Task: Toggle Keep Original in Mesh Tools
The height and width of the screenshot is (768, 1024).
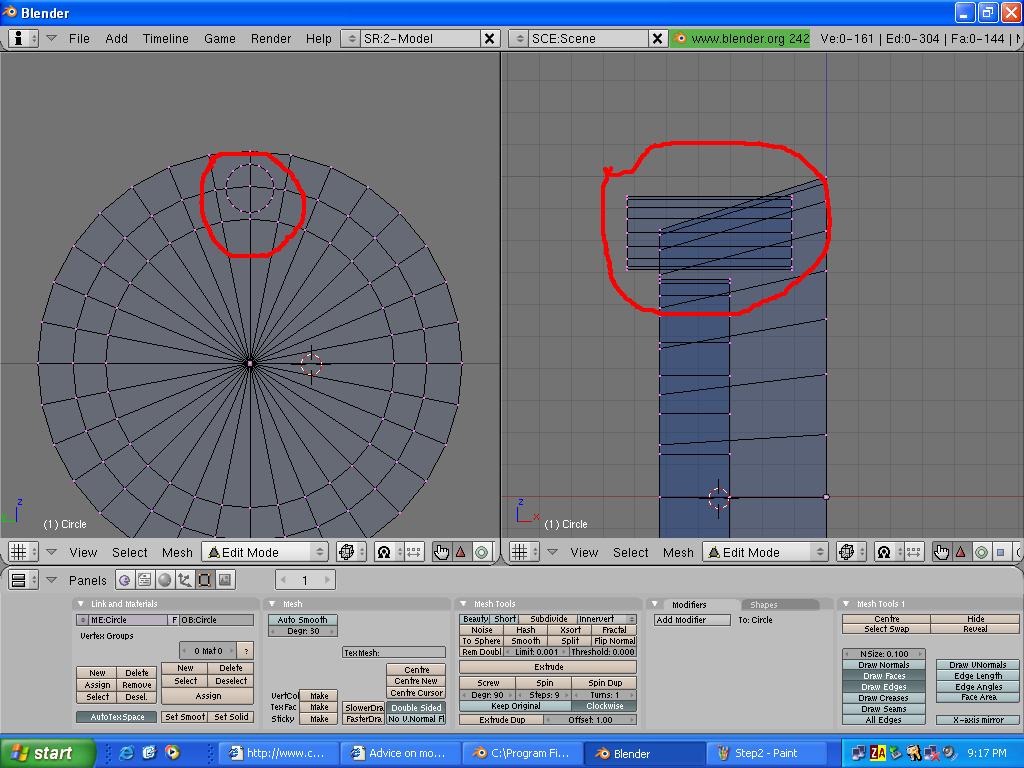Action: click(515, 706)
